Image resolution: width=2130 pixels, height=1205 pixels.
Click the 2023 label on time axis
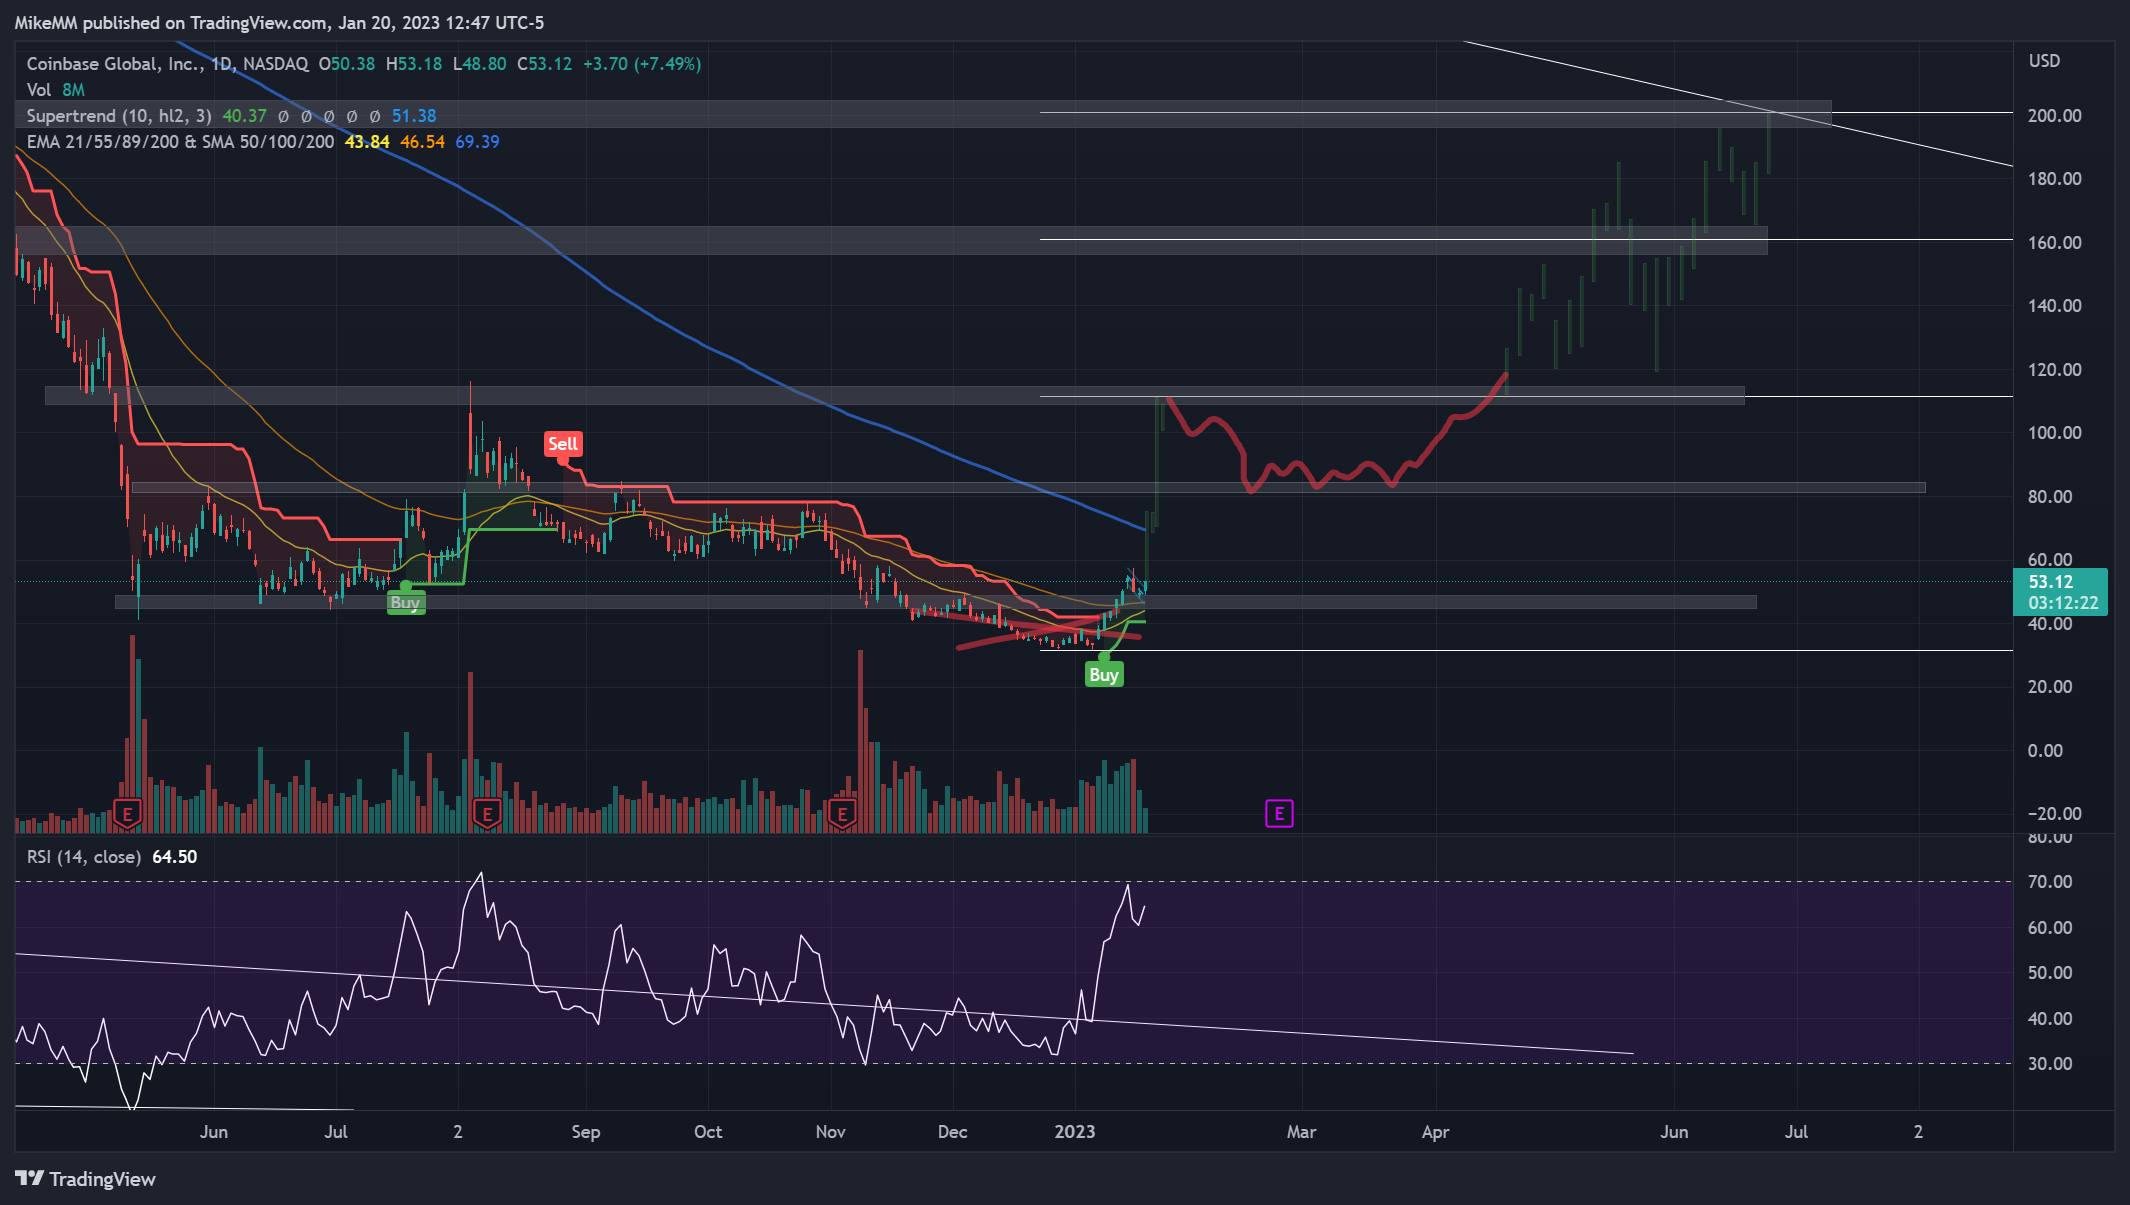tap(1075, 1132)
